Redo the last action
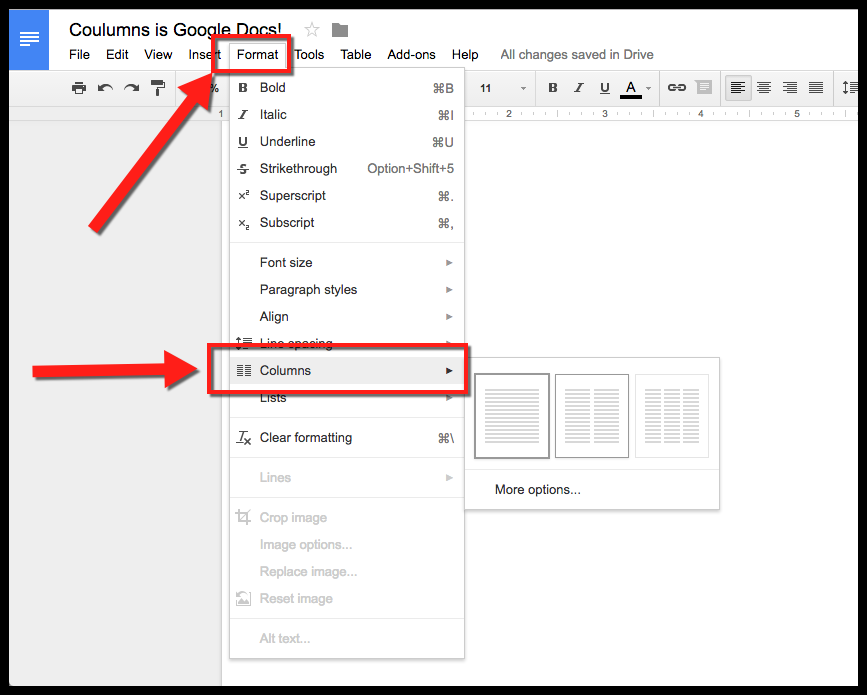Screen dimensions: 867x695 (x=132, y=87)
